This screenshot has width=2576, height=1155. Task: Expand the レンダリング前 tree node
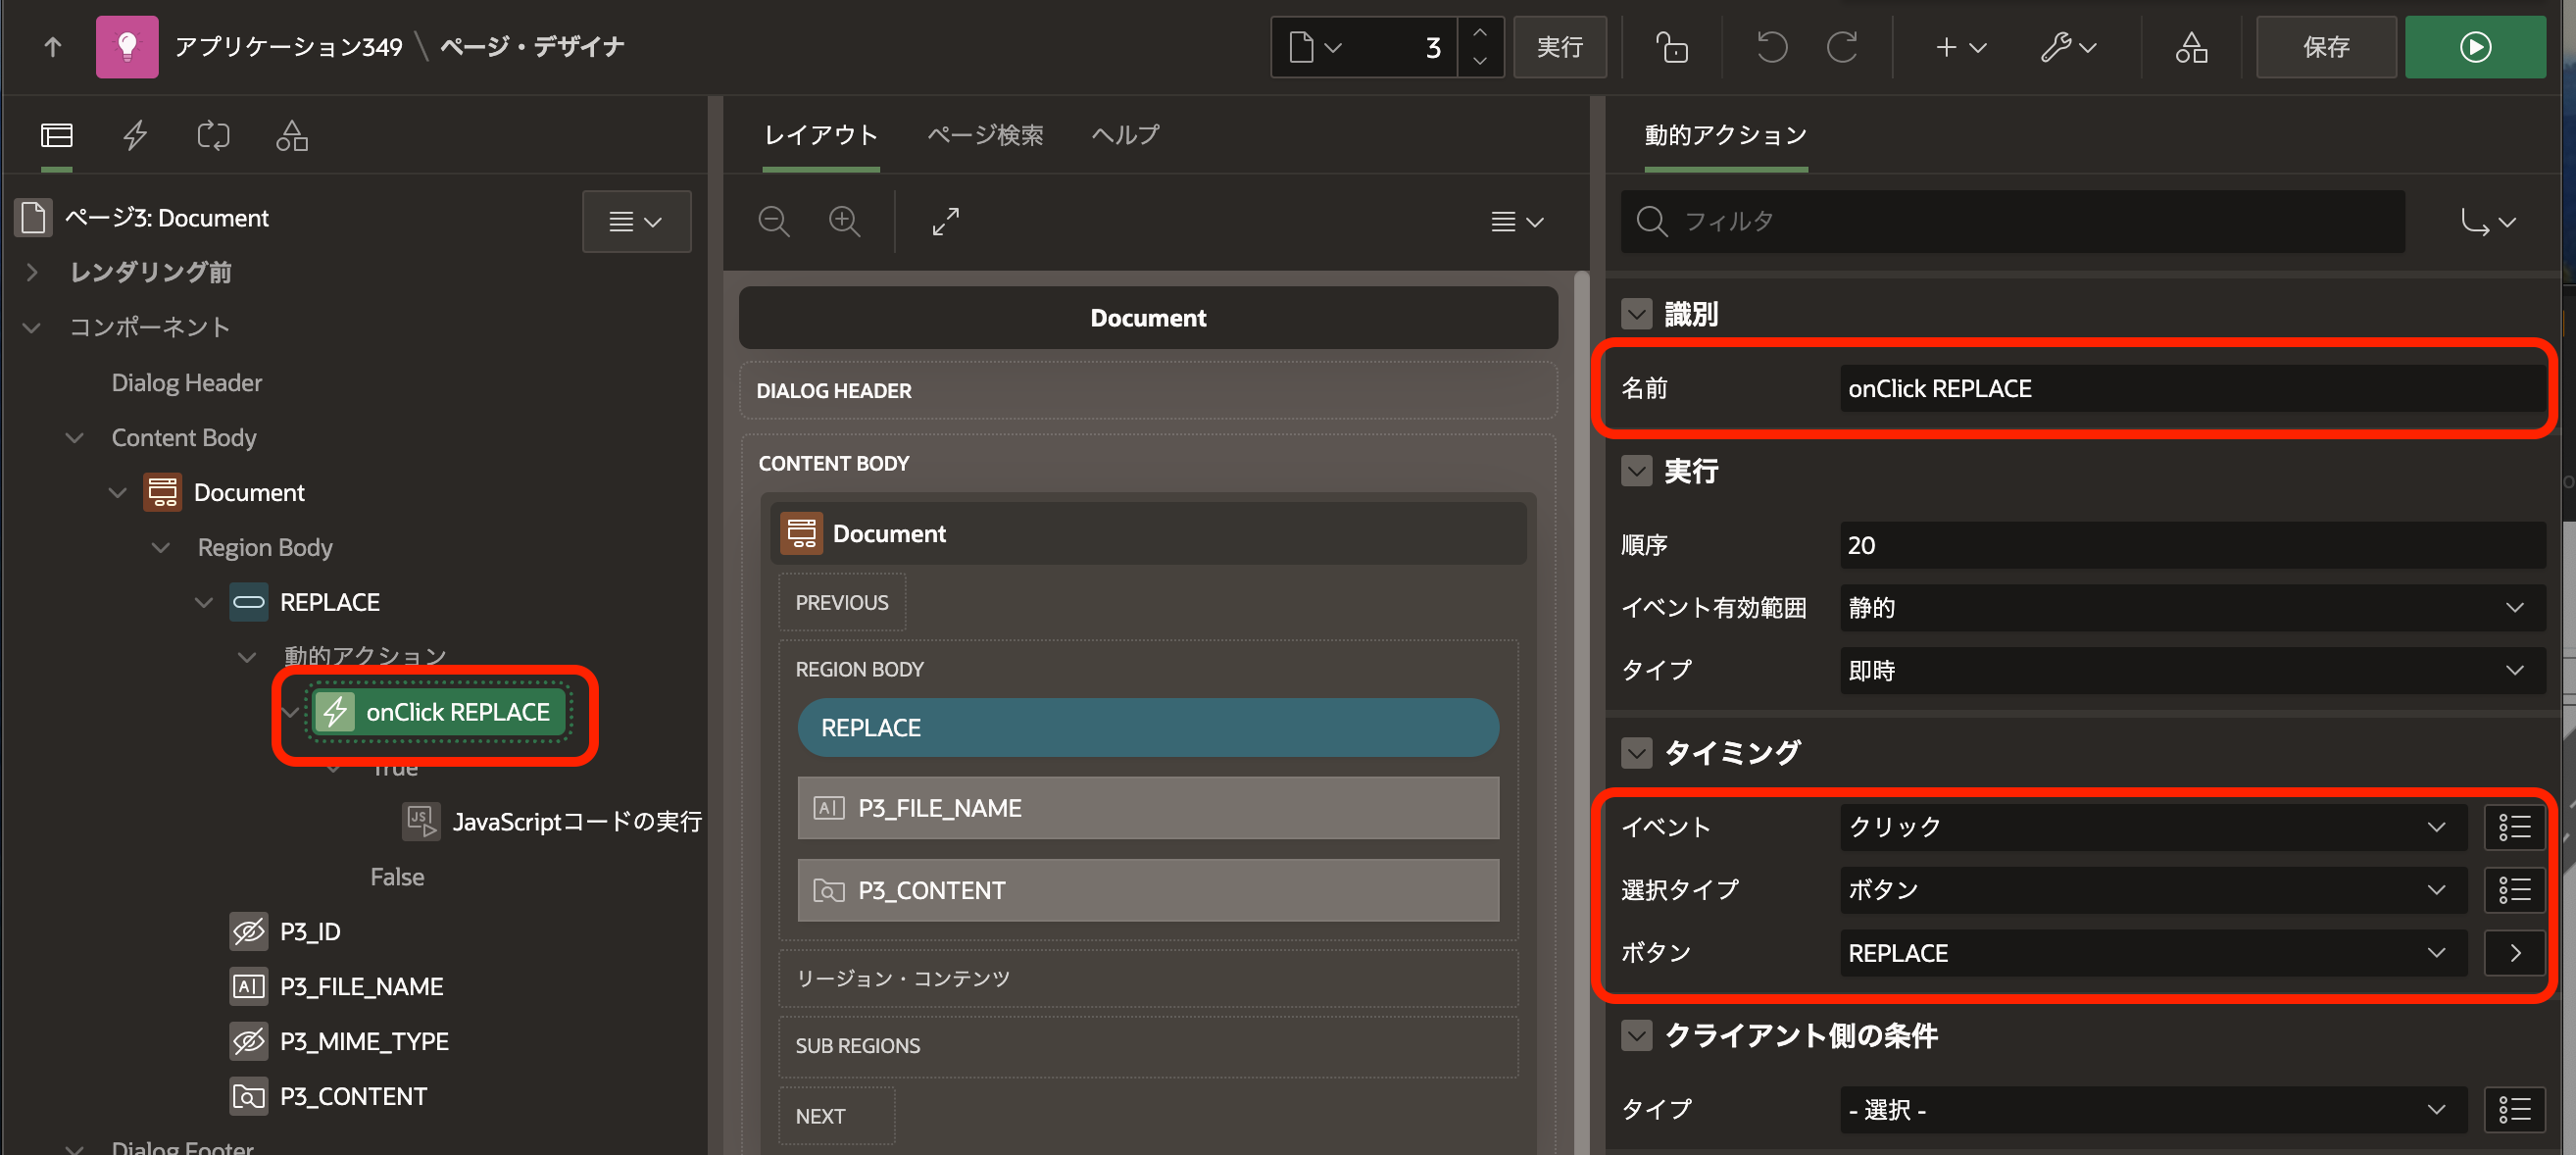(32, 272)
